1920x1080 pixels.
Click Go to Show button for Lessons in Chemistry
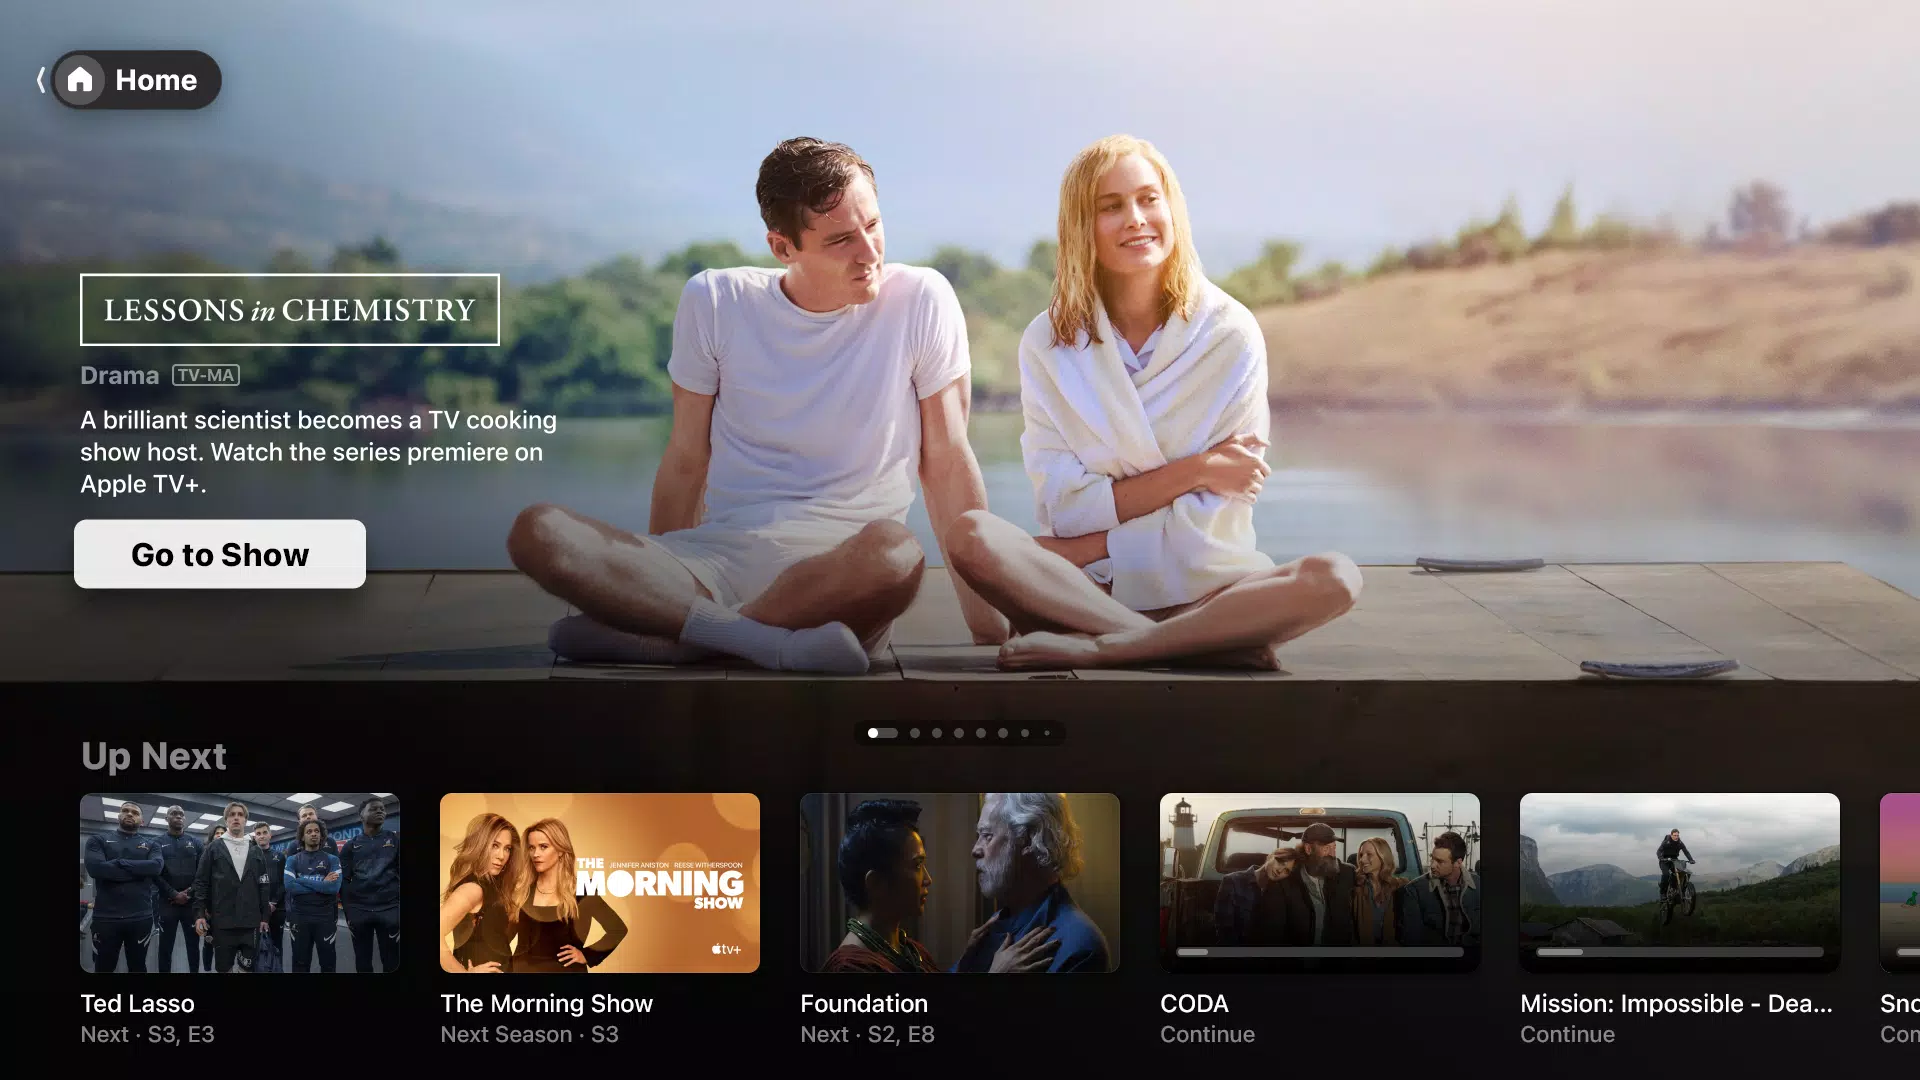pos(219,554)
